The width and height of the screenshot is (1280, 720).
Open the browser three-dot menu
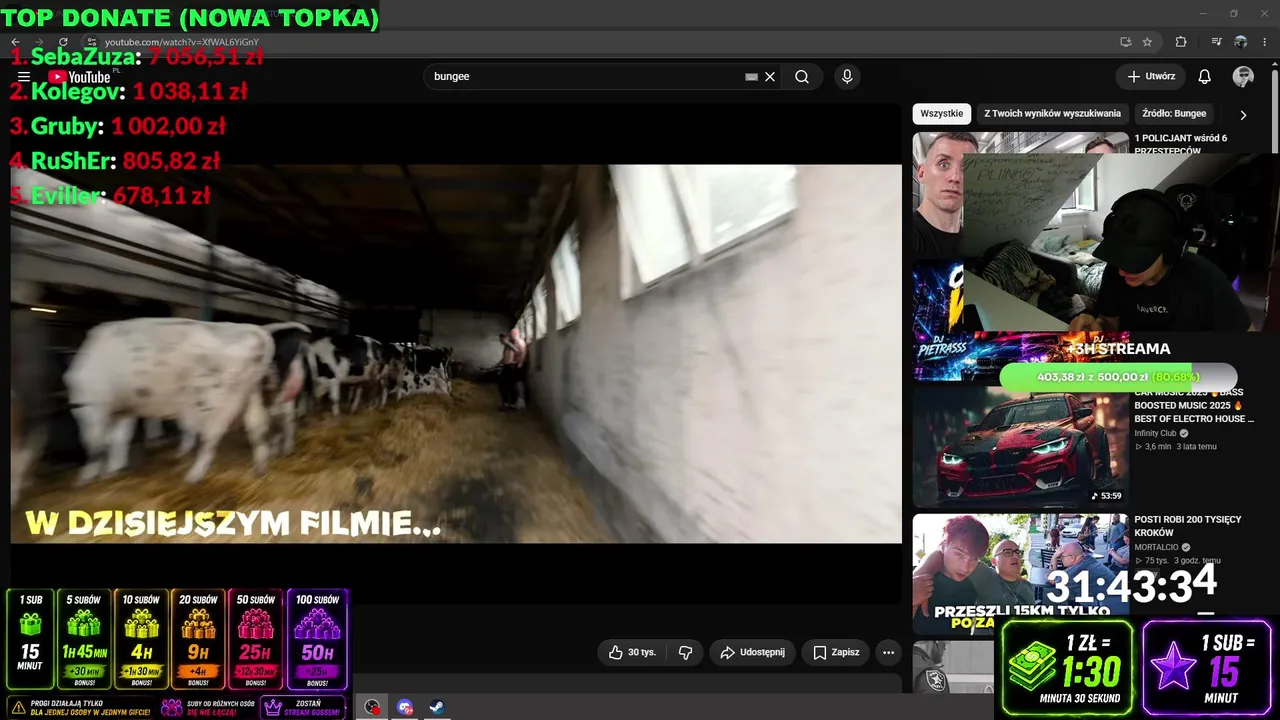(x=1265, y=42)
